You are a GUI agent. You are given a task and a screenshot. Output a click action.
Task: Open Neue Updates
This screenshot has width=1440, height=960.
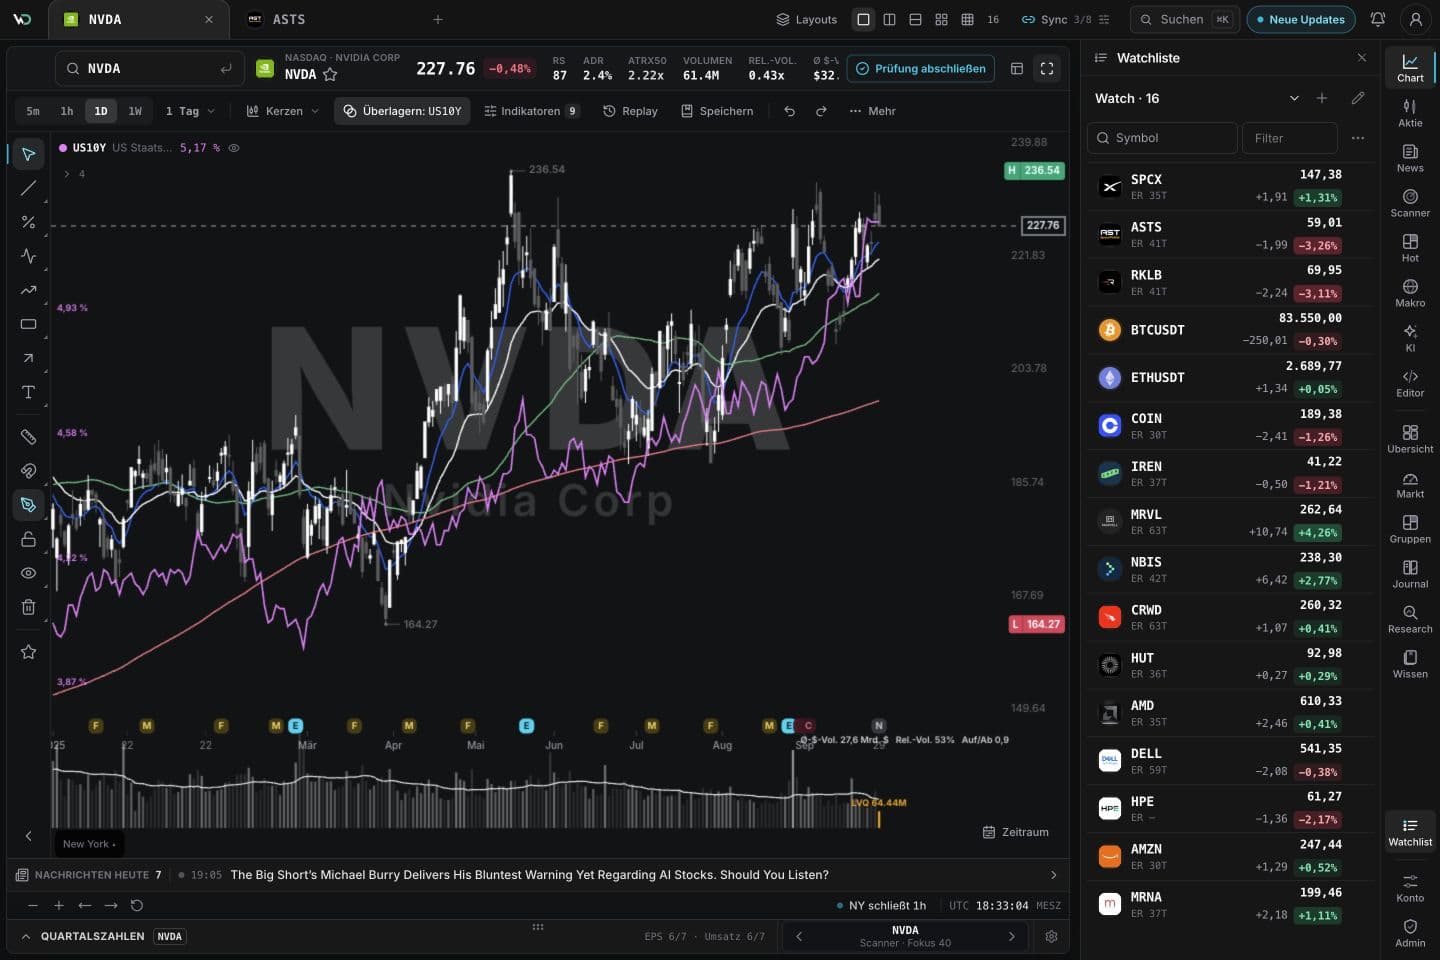(x=1301, y=19)
